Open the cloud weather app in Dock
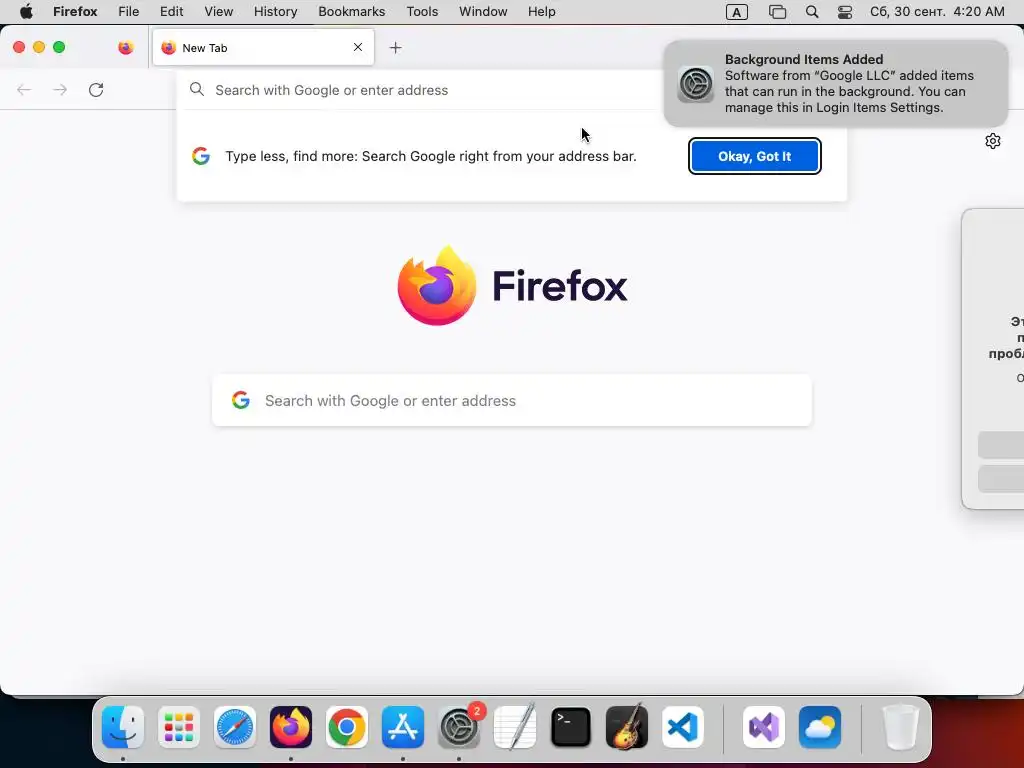The image size is (1024, 768). coord(820,727)
